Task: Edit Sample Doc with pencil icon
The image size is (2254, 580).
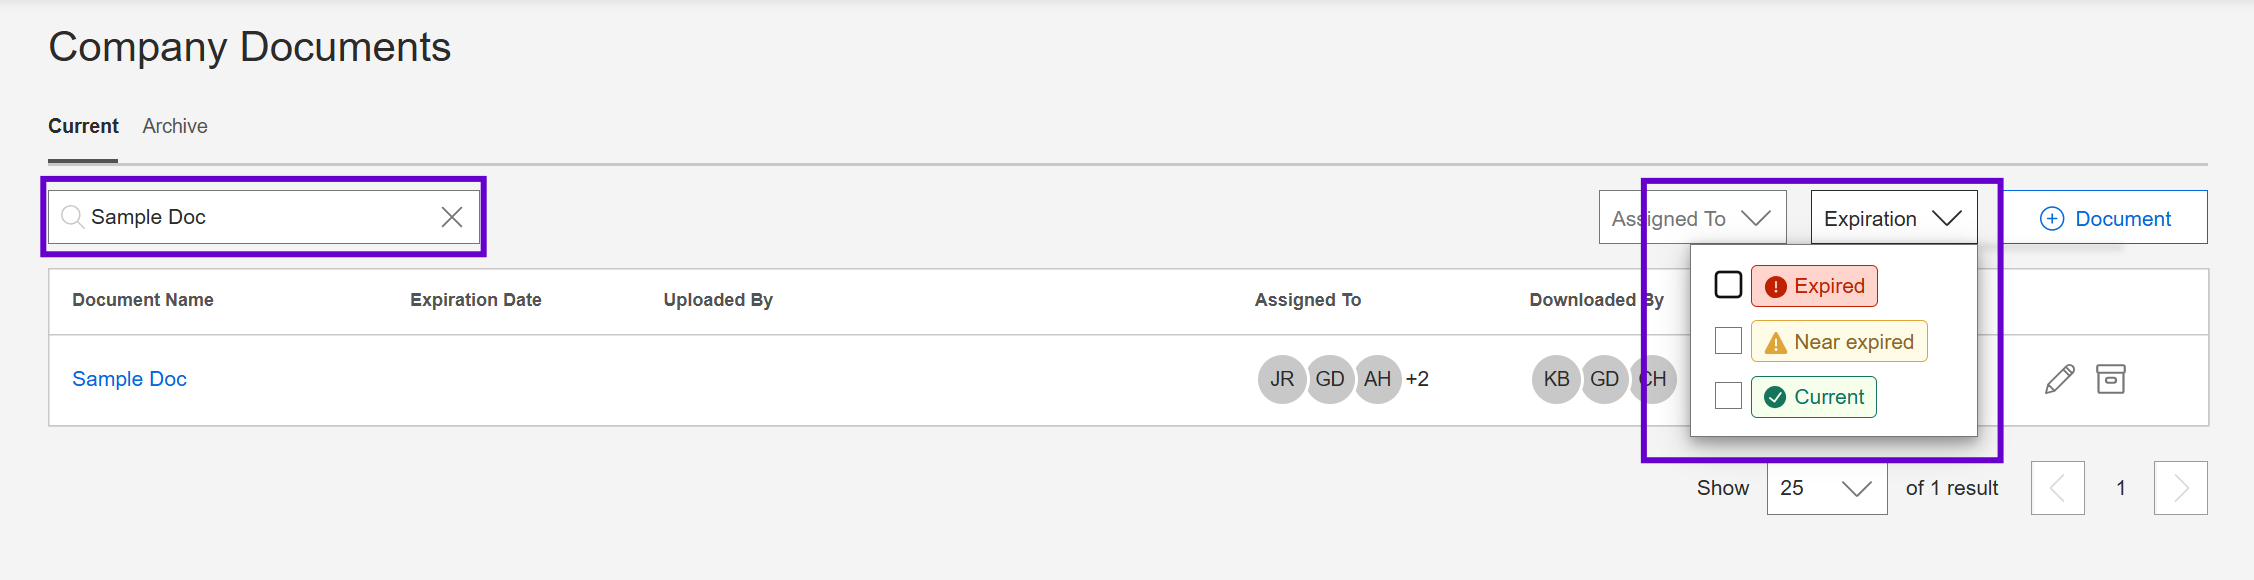Action: (2059, 379)
